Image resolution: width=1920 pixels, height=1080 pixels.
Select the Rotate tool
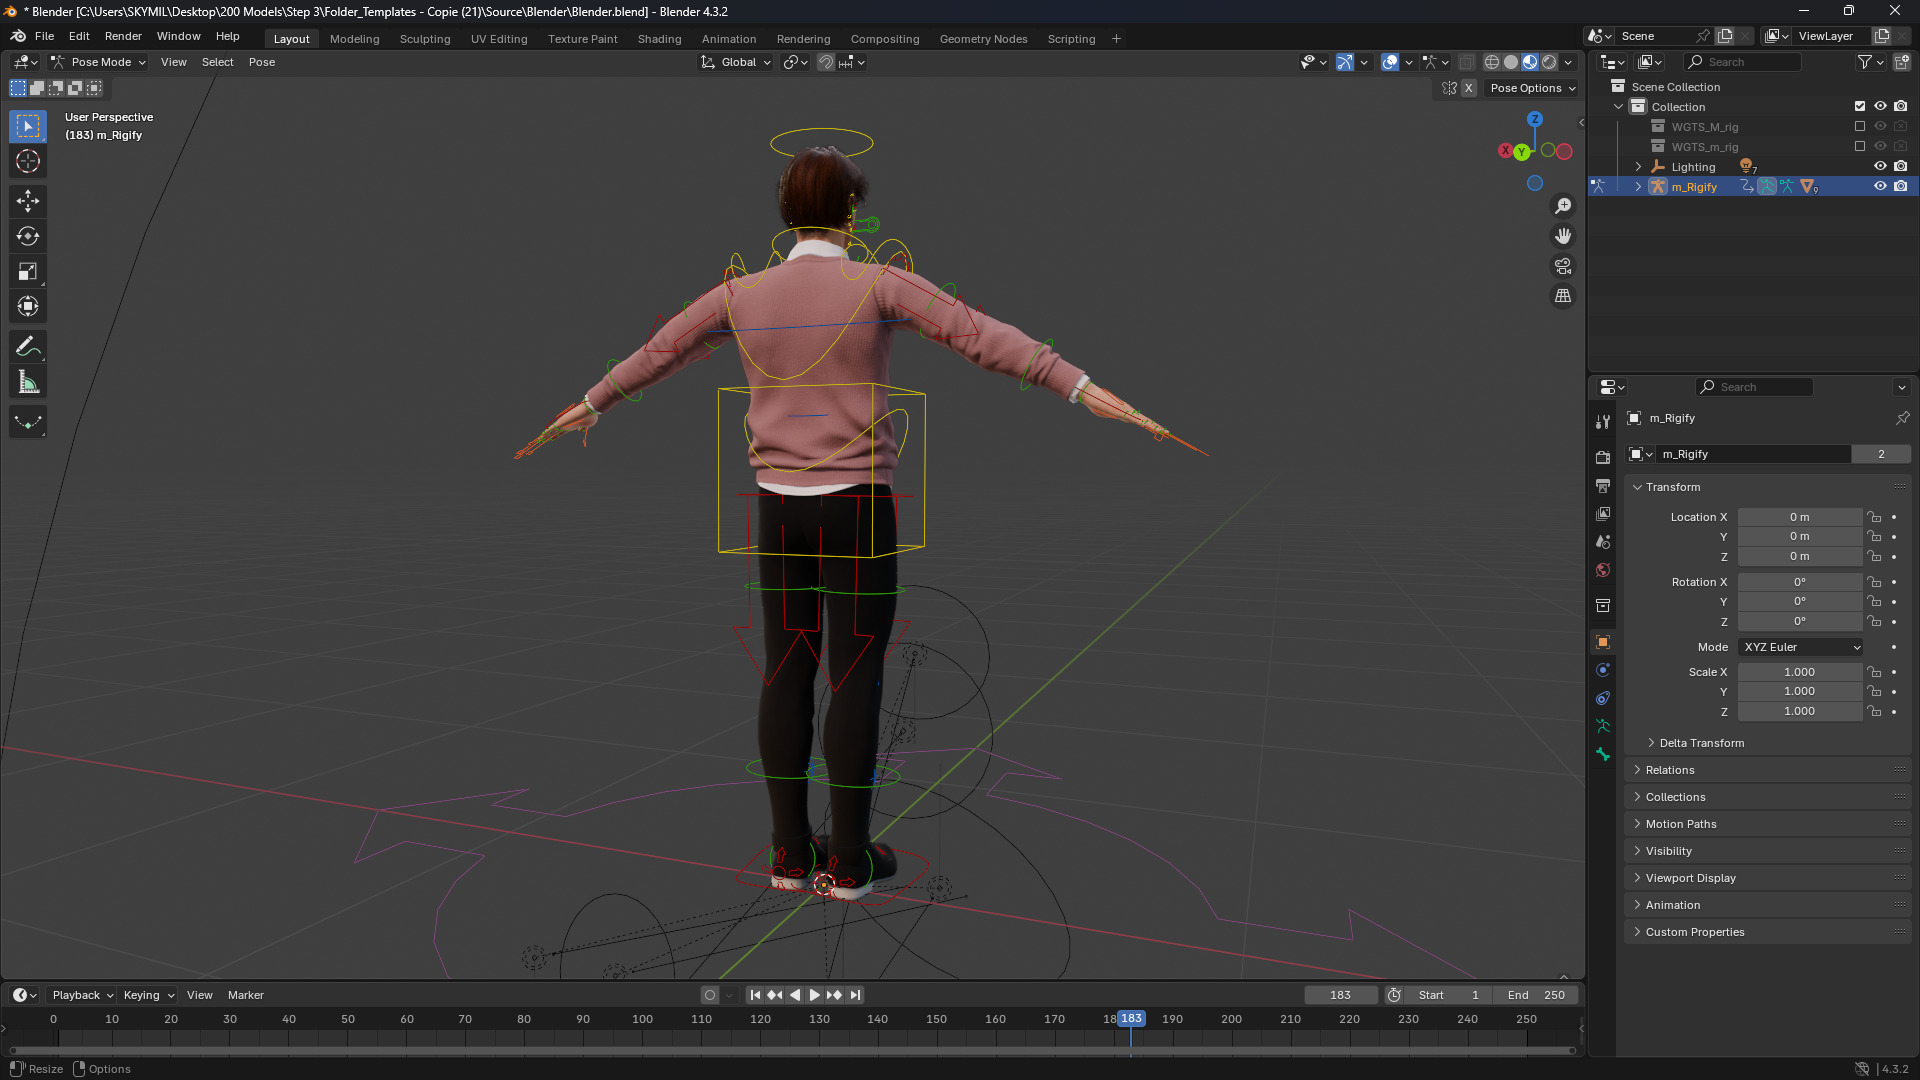click(x=28, y=236)
